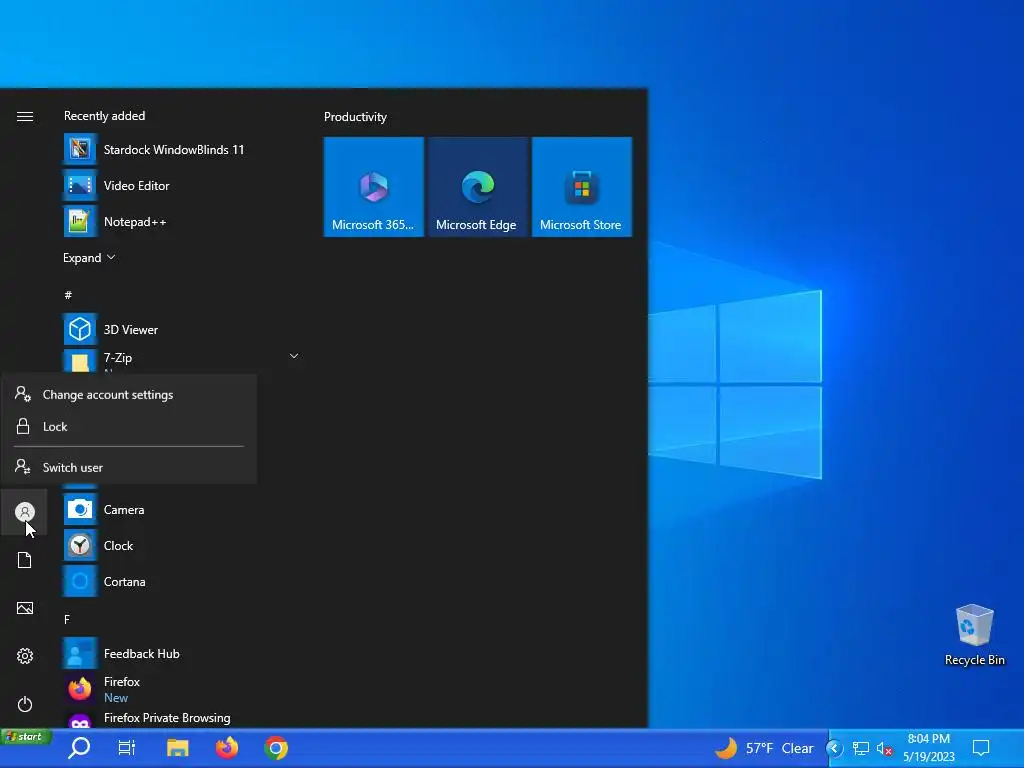Click the taskbar Search magnifier
The image size is (1024, 768).
point(79,748)
